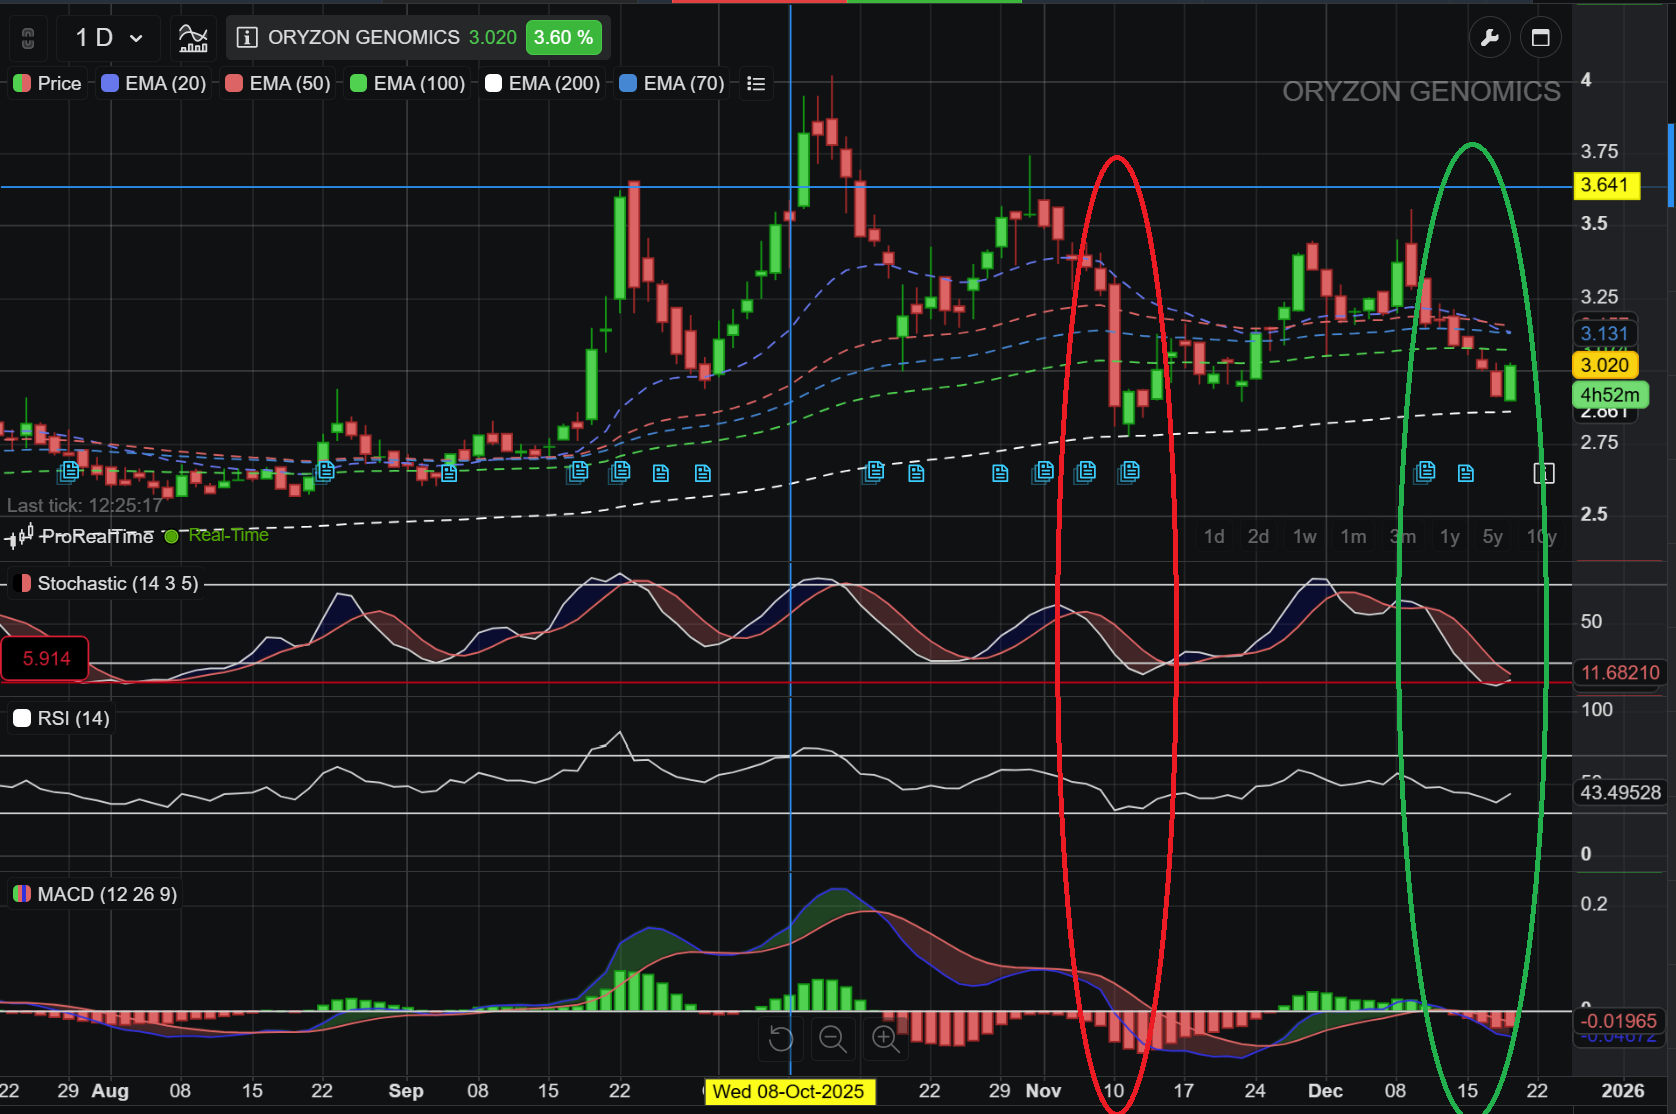Click the green 3.60 % change badge
This screenshot has height=1114, width=1676.
coord(564,38)
